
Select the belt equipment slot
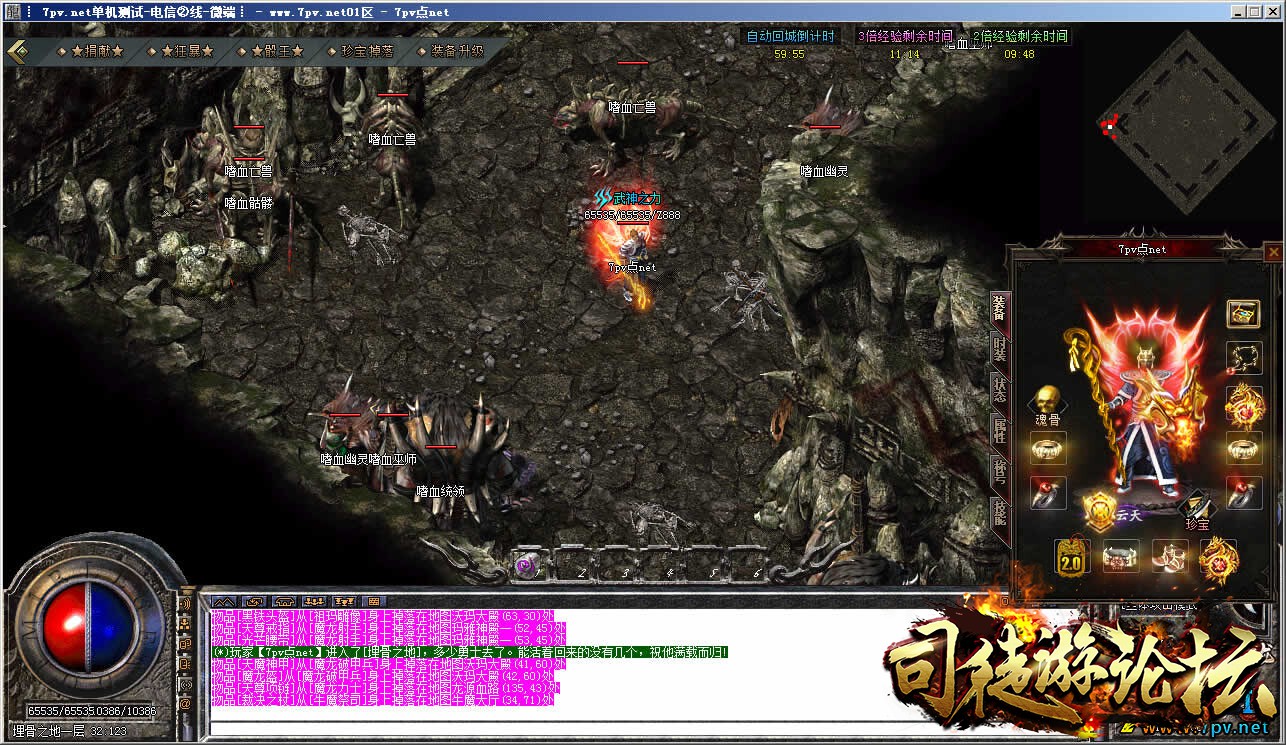coord(1120,555)
